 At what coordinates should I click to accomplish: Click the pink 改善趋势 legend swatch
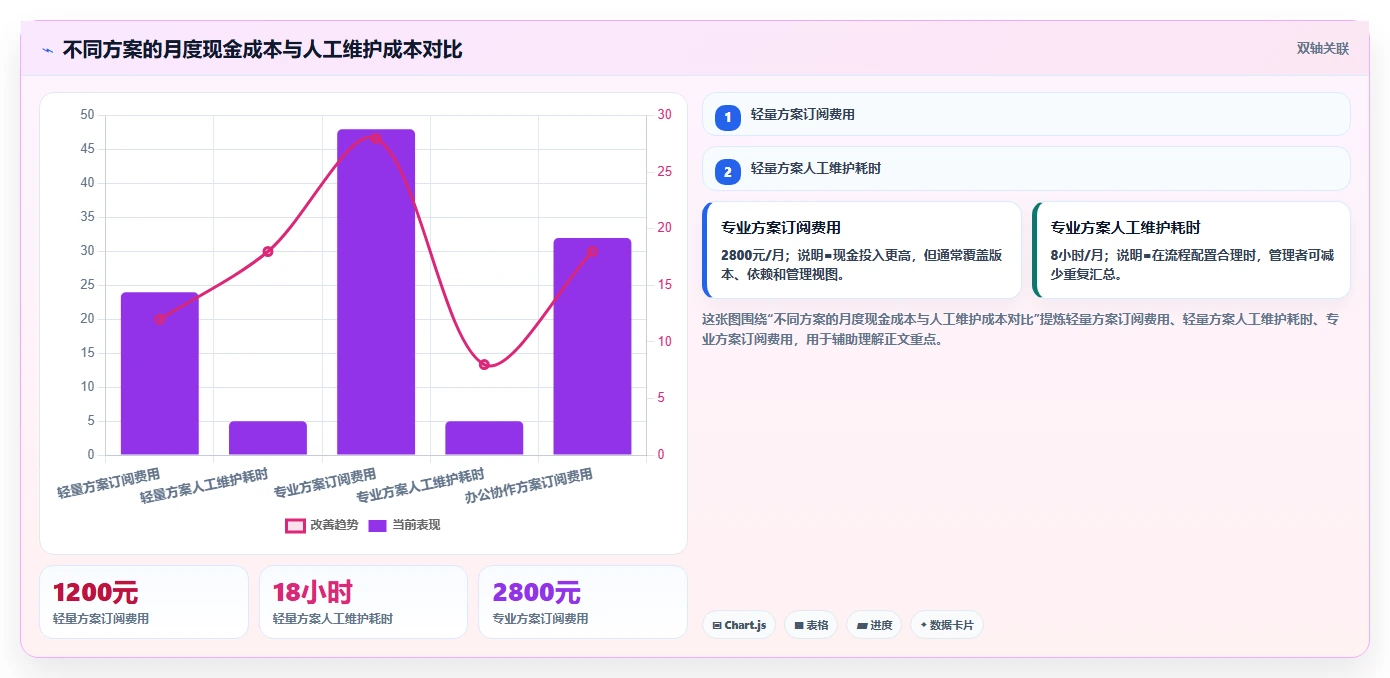tap(295, 525)
